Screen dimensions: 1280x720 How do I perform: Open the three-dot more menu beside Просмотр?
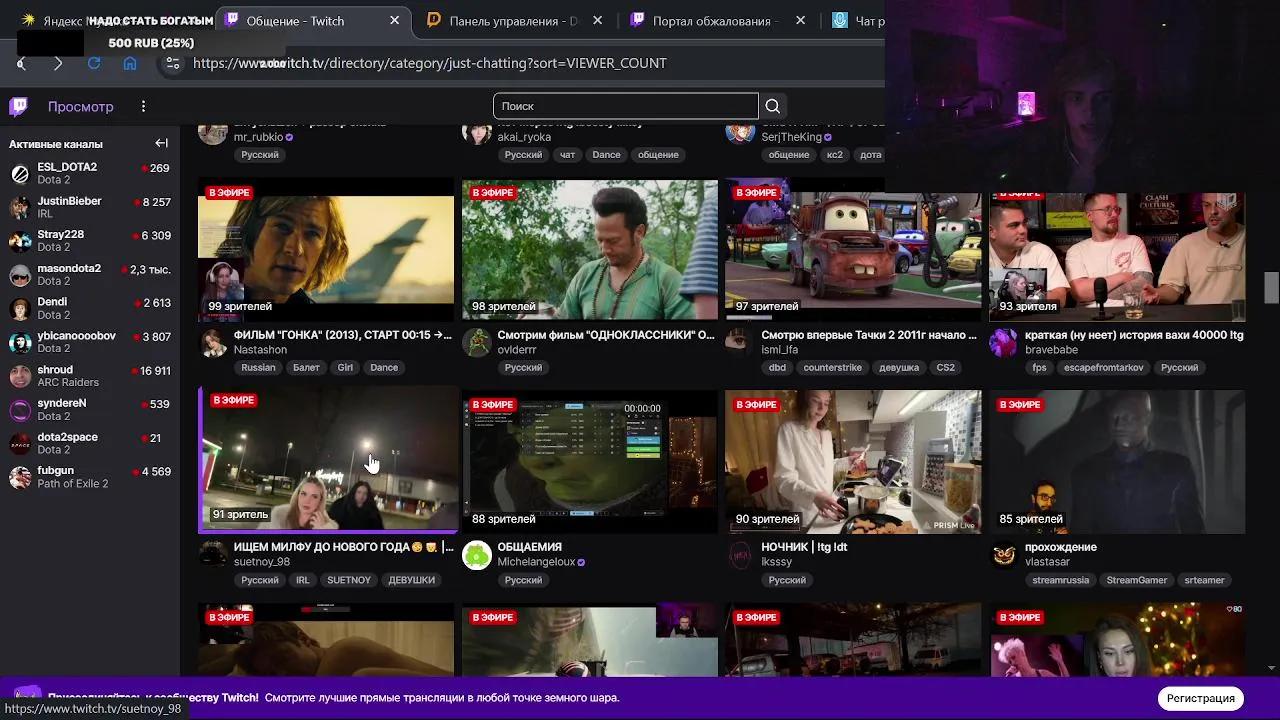click(143, 106)
